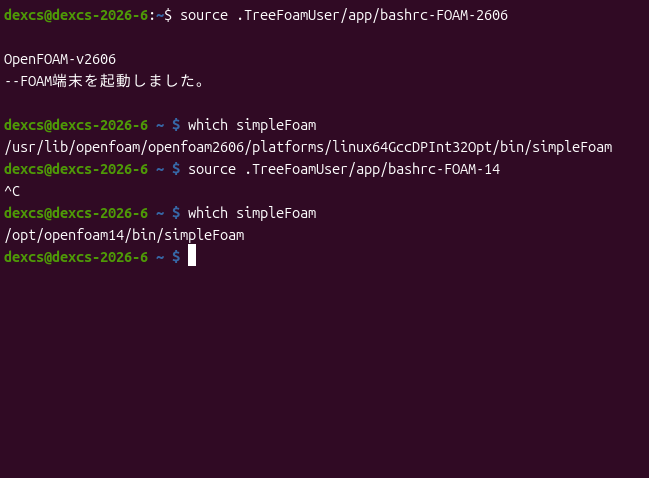Screen dimensions: 649x478
Task: Click the blue '~' on the last prompt line
Action: (160, 257)
